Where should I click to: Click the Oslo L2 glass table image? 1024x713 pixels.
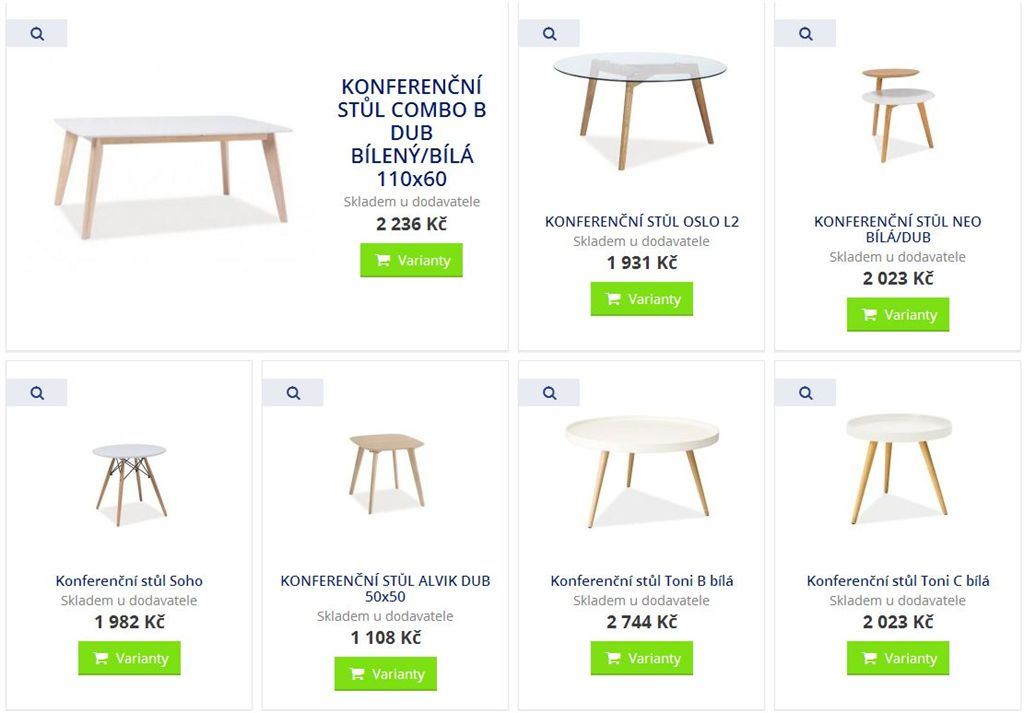(641, 111)
